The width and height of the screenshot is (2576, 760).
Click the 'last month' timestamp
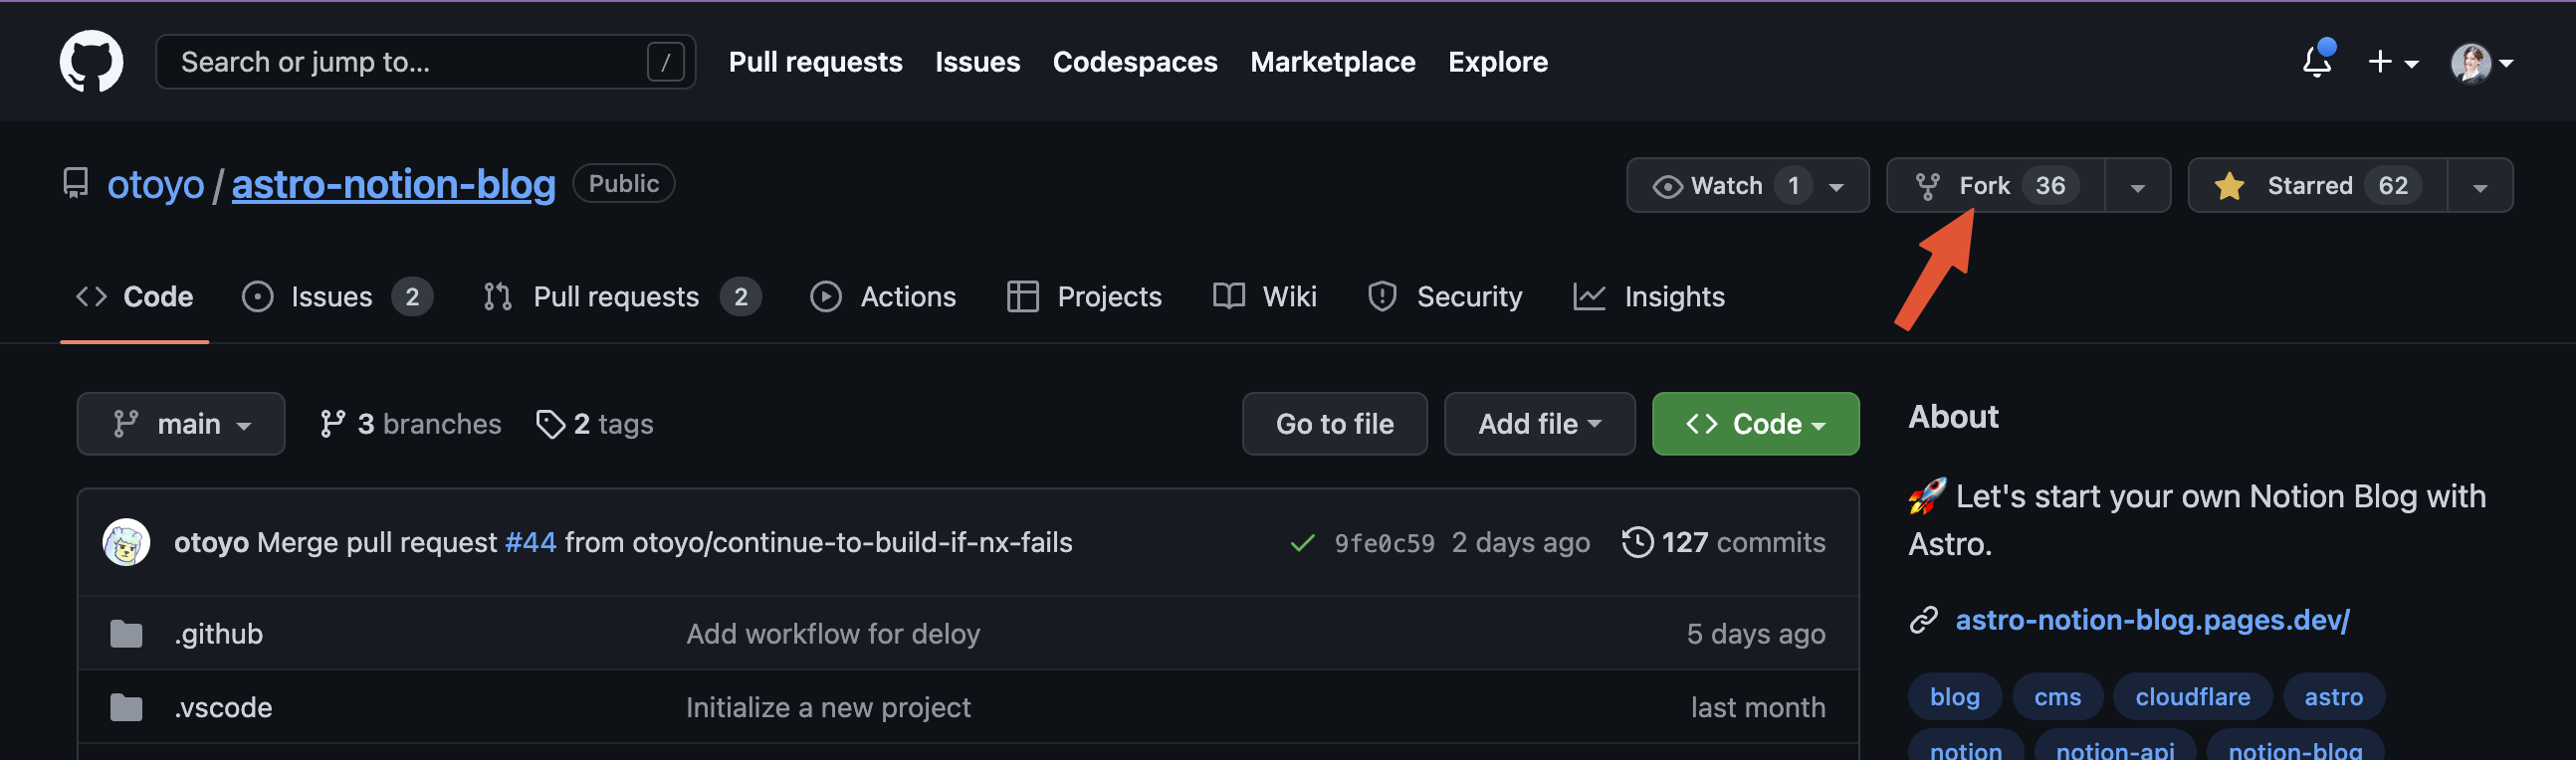(x=1757, y=708)
